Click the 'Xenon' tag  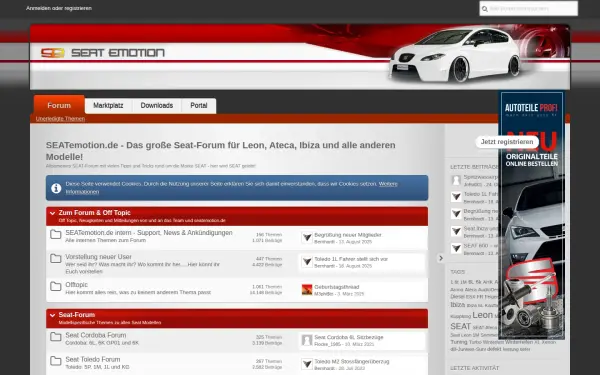coord(549,342)
